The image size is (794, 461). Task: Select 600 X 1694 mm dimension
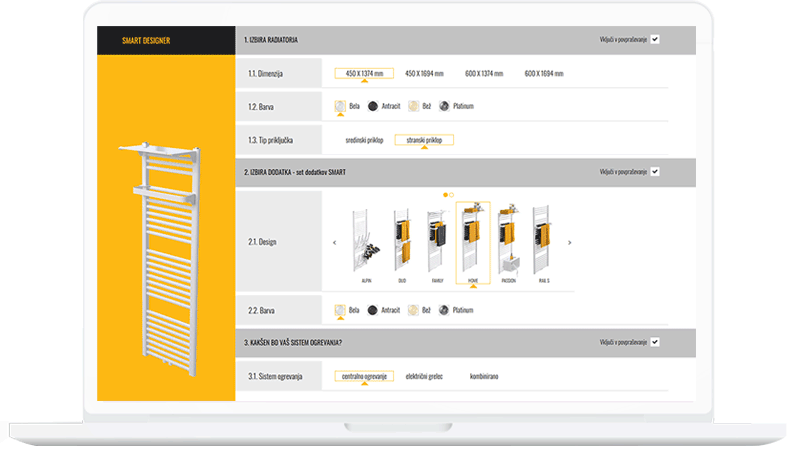[x=546, y=74]
